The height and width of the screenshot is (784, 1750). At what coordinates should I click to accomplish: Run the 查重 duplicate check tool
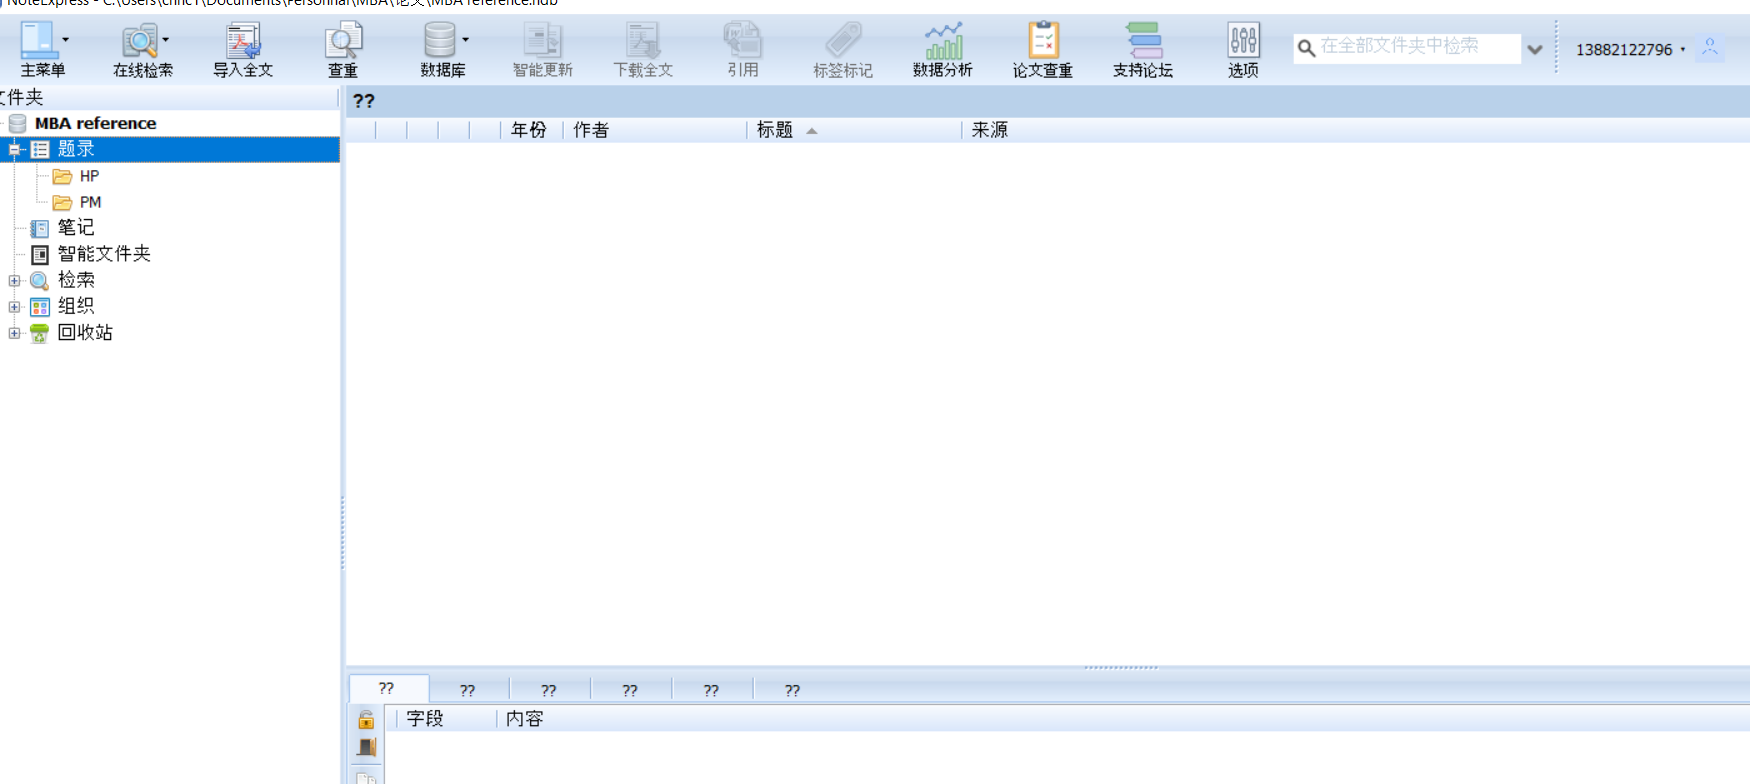click(342, 42)
